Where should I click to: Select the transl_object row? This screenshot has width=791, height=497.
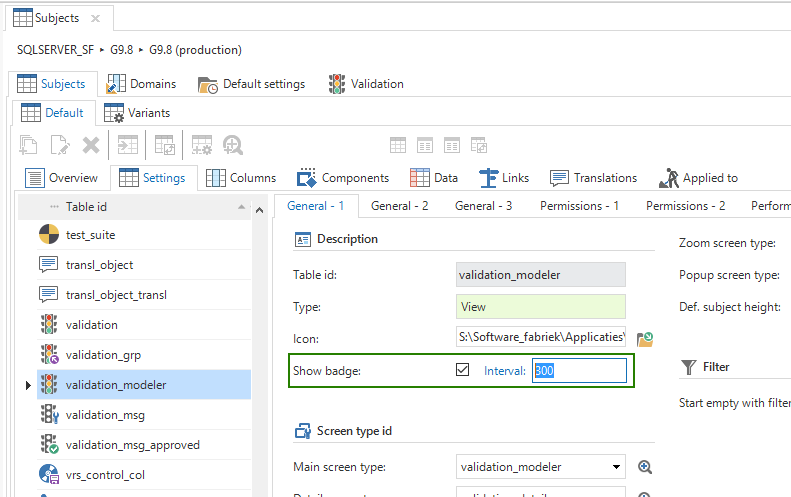pyautogui.click(x=144, y=265)
